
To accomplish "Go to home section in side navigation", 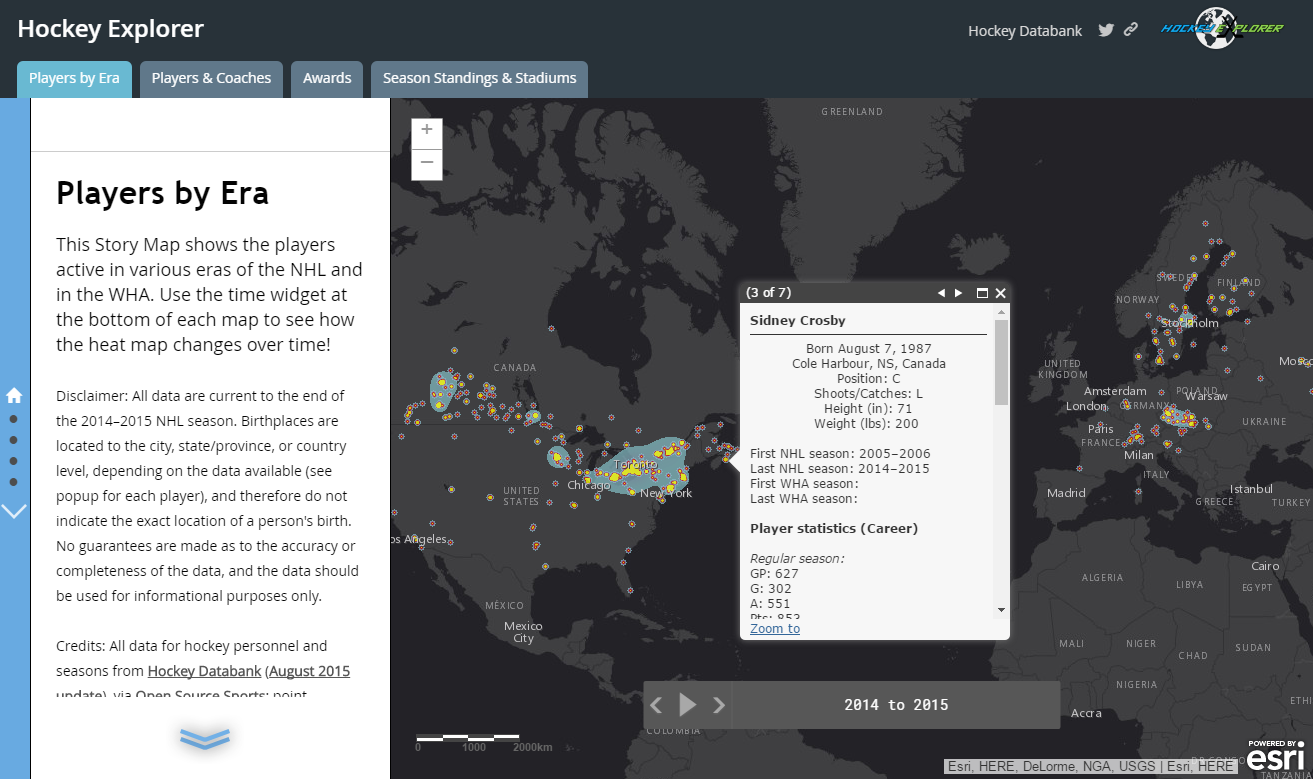I will coord(14,395).
